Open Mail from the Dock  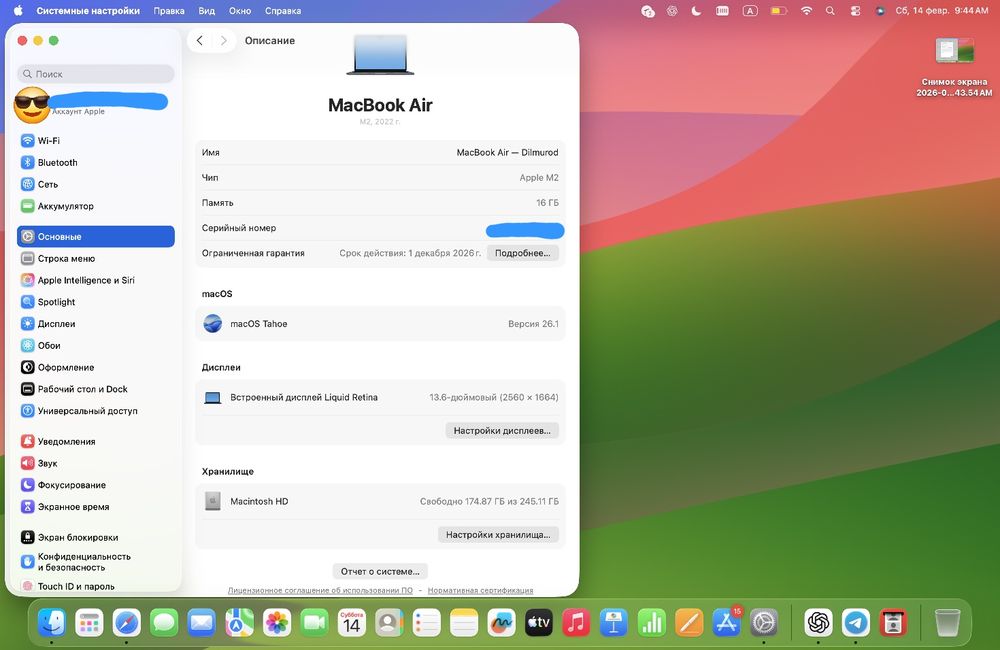[202, 623]
